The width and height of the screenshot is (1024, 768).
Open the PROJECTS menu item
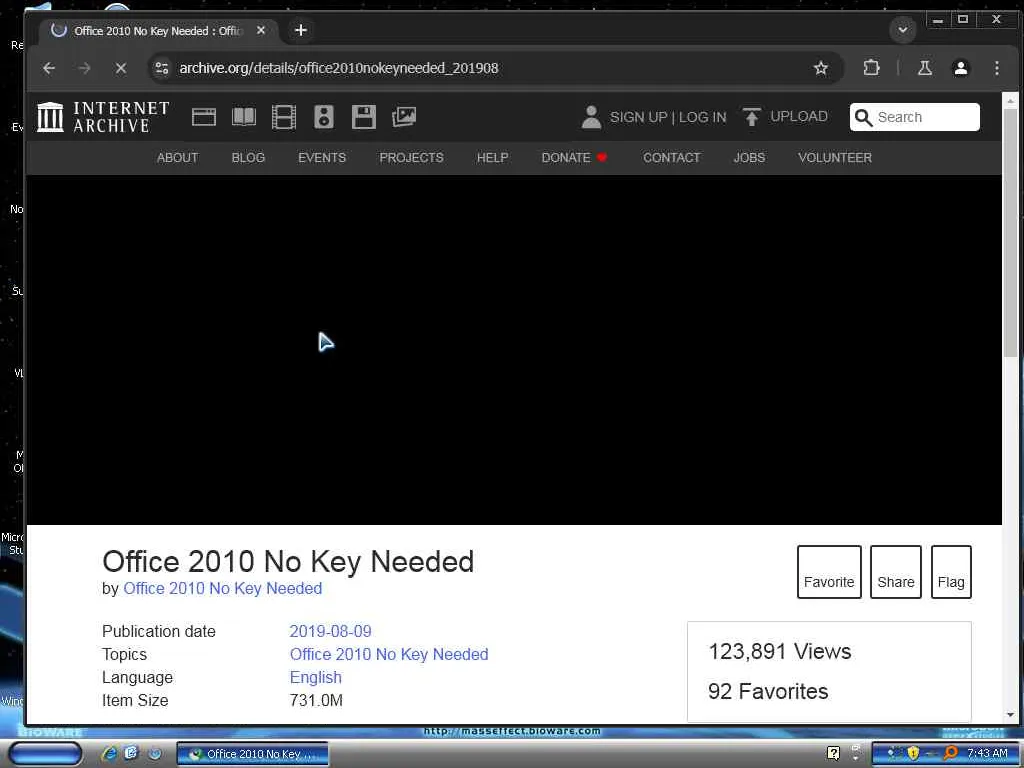click(x=411, y=157)
